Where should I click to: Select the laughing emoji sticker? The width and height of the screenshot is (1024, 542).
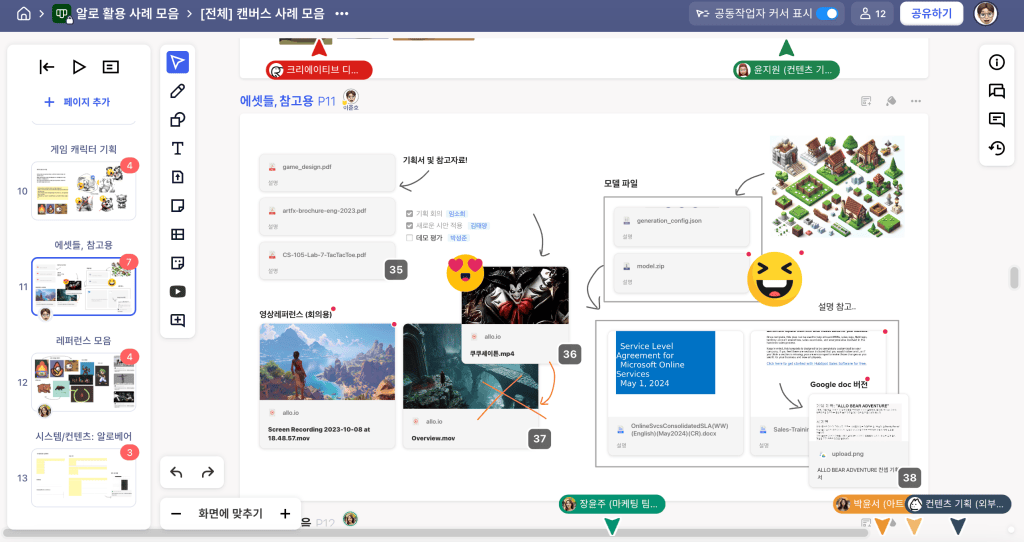775,279
